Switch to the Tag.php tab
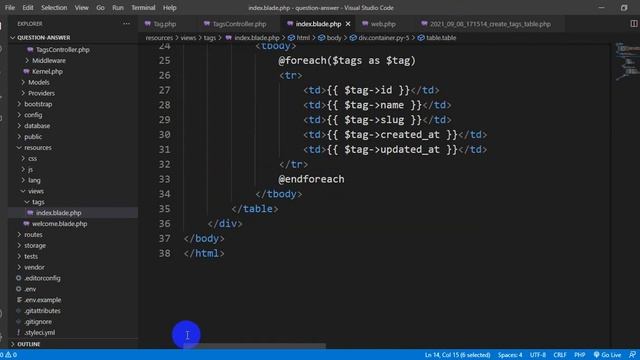The image size is (640, 360). (x=164, y=24)
